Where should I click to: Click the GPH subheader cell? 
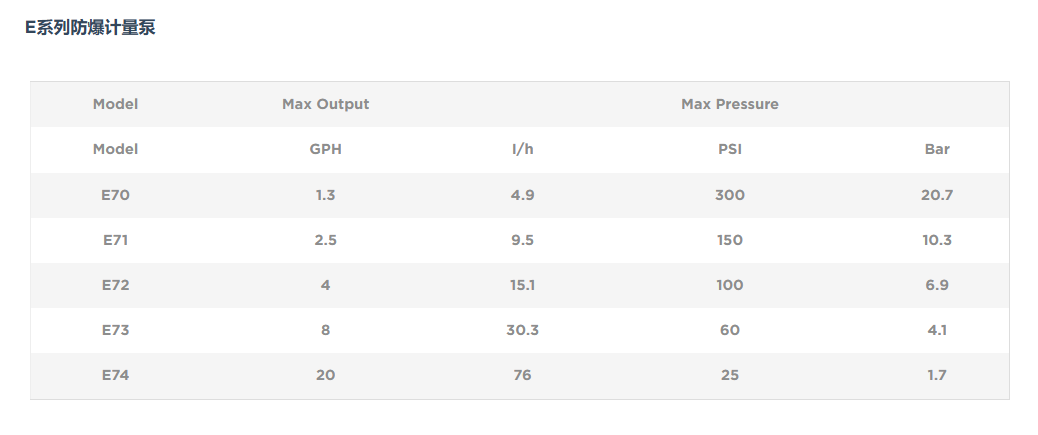click(326, 149)
